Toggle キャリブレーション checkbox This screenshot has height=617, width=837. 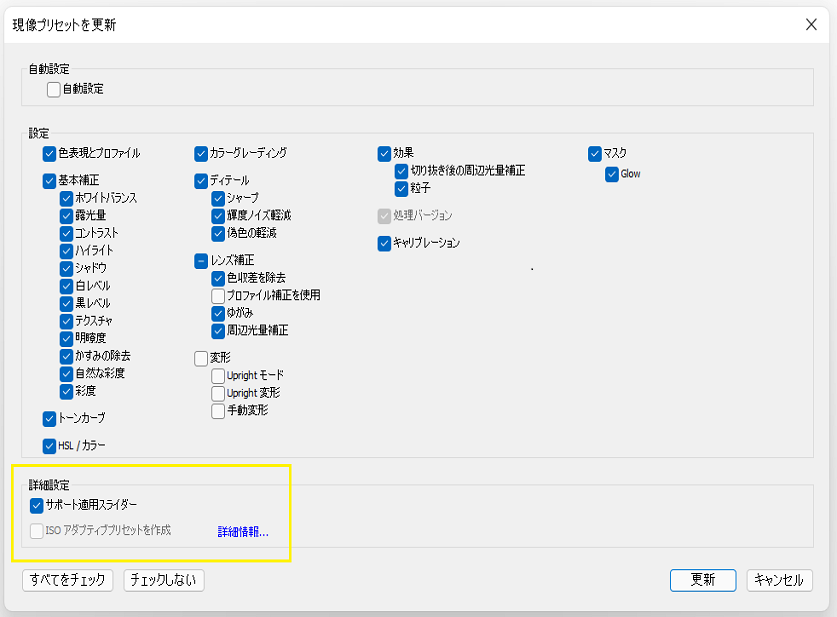384,243
